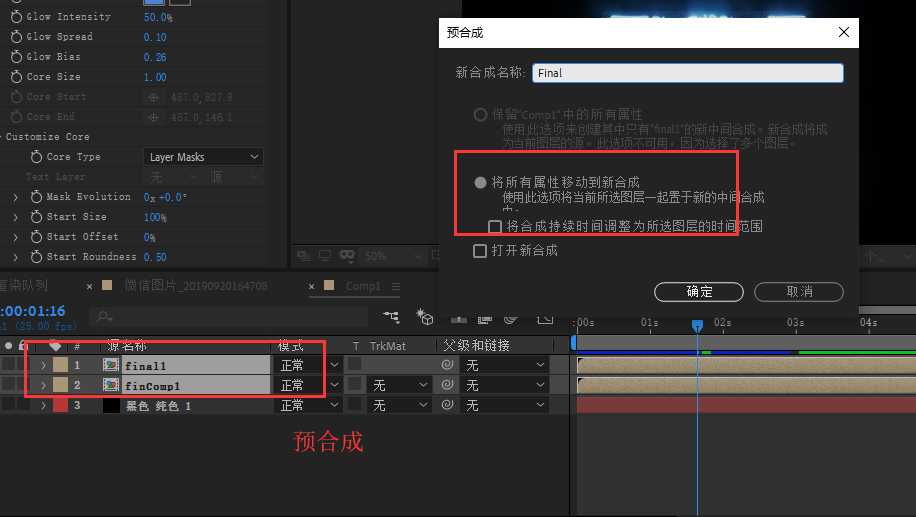
Task: Toggle visibility of layer 3 solid
Action: point(8,405)
